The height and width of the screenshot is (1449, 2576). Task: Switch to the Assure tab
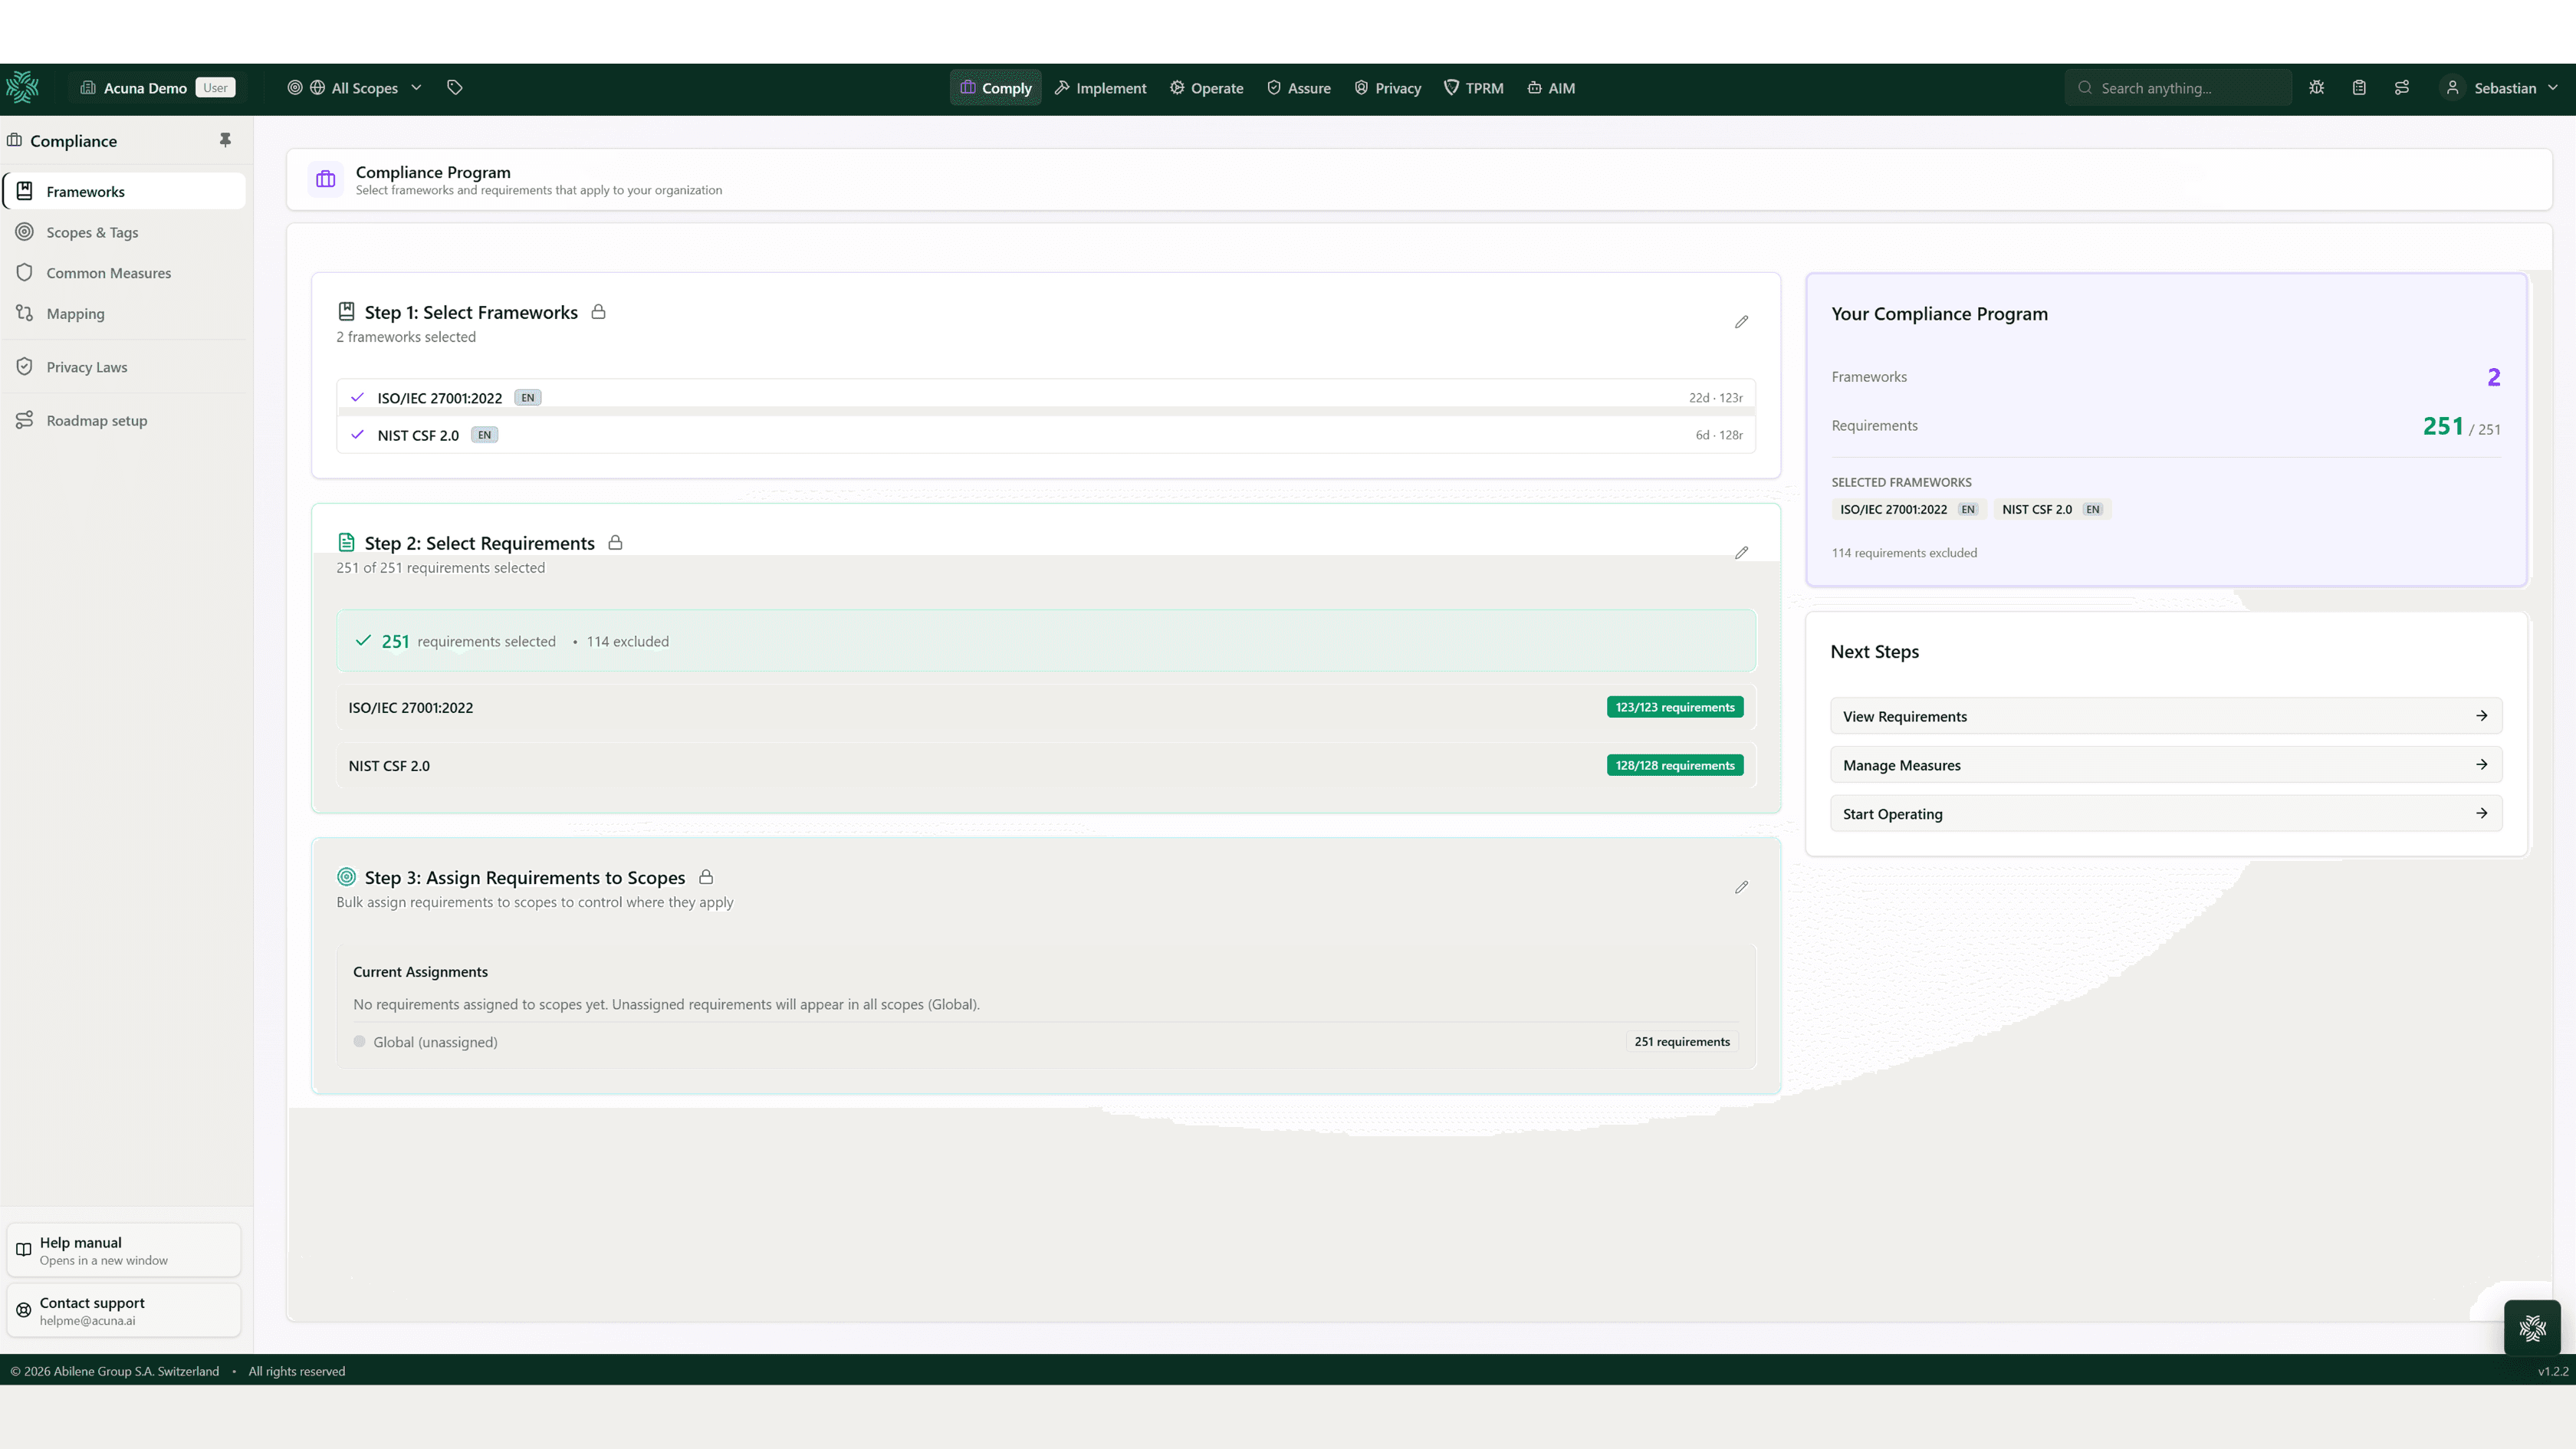(x=1298, y=88)
